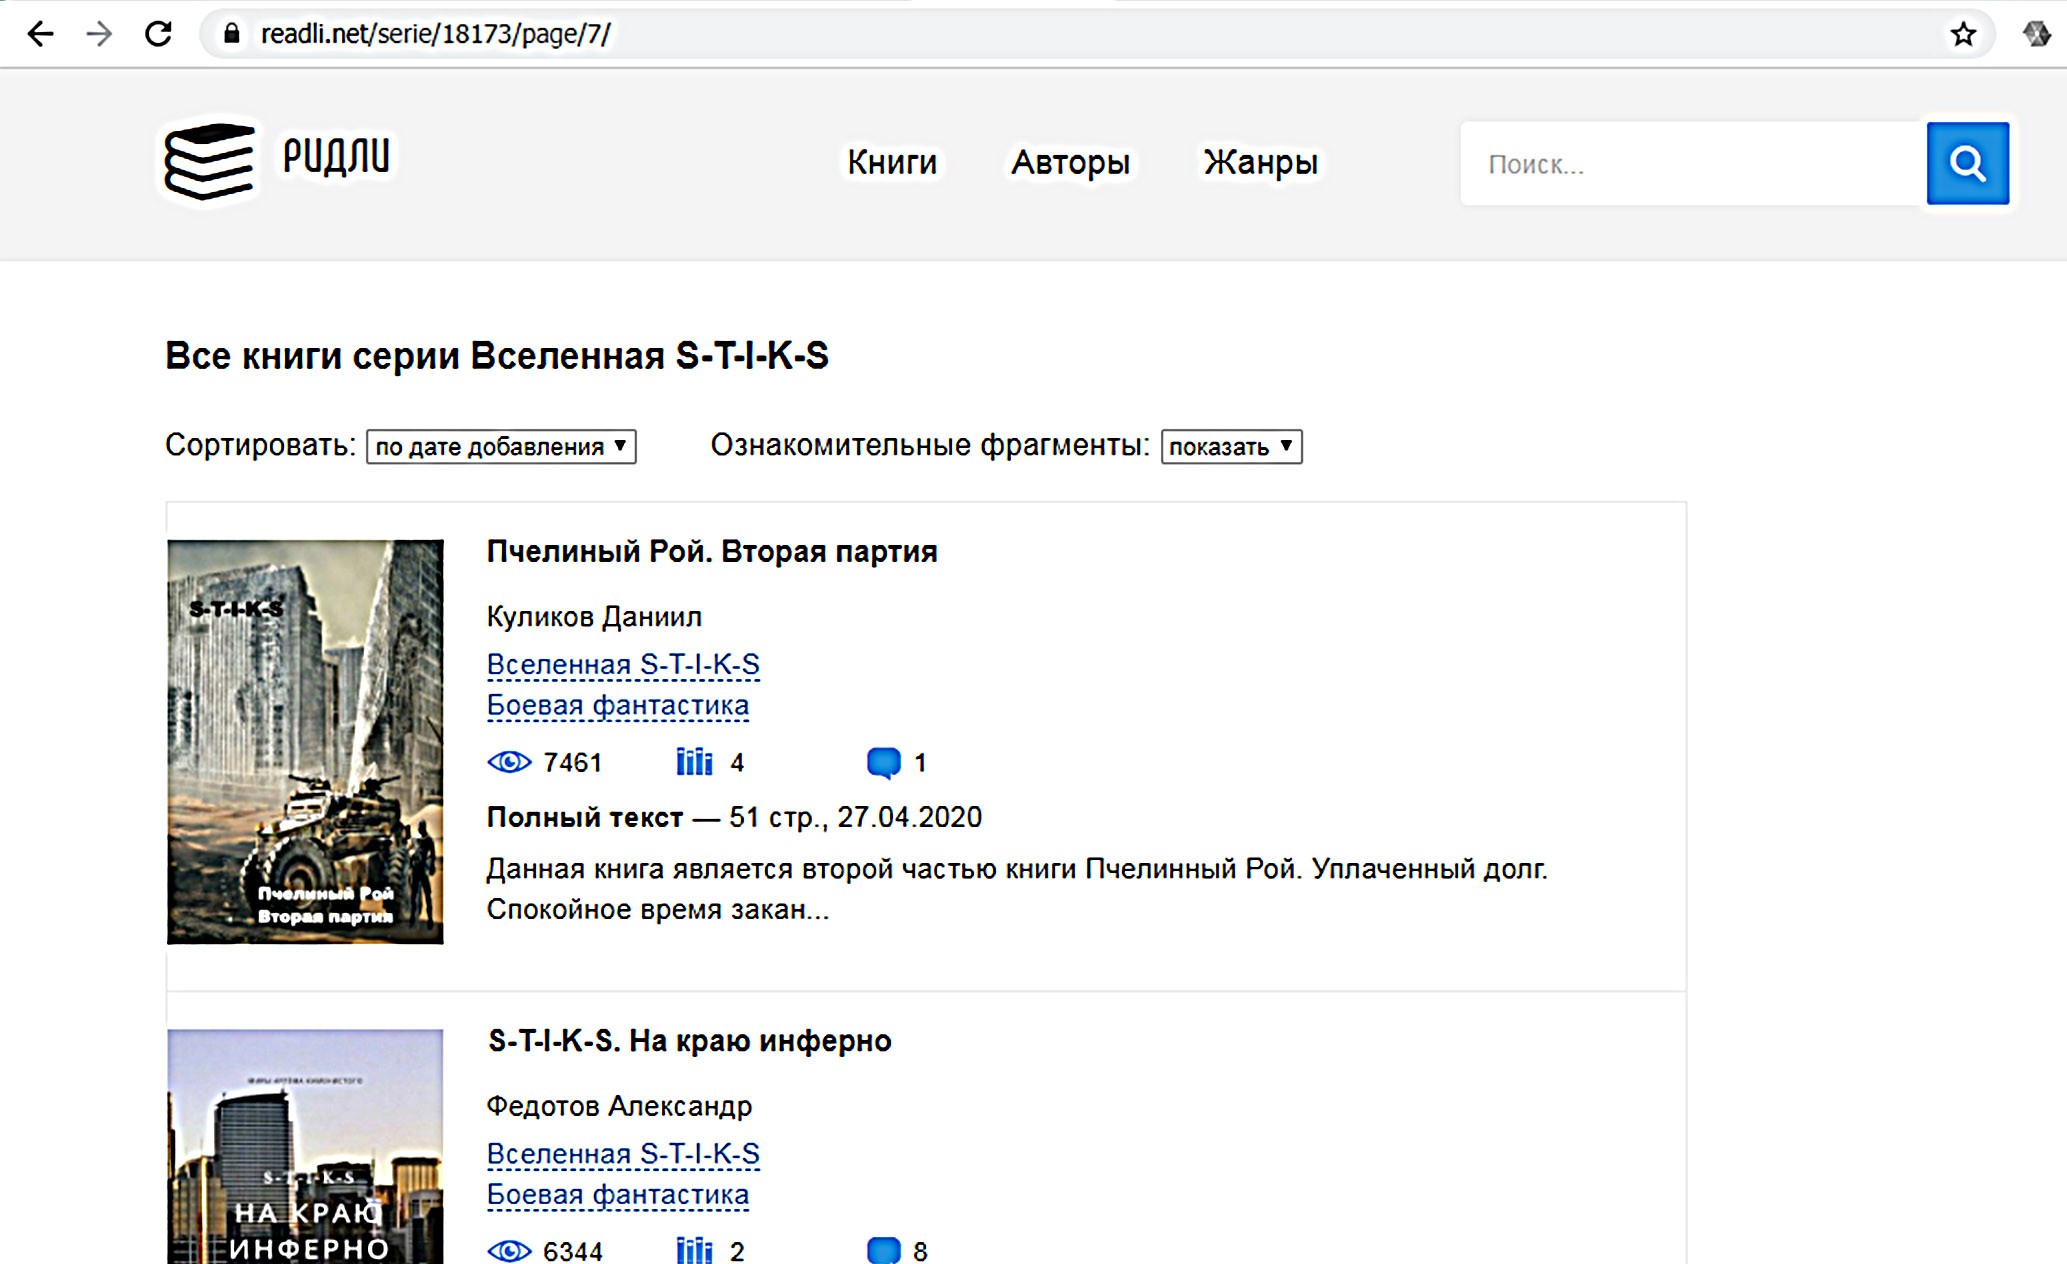Screen dimensions: 2067x1264
Task: Select the heading Все книги серии Вселенная S-T-I-K-S
Action: coord(497,356)
